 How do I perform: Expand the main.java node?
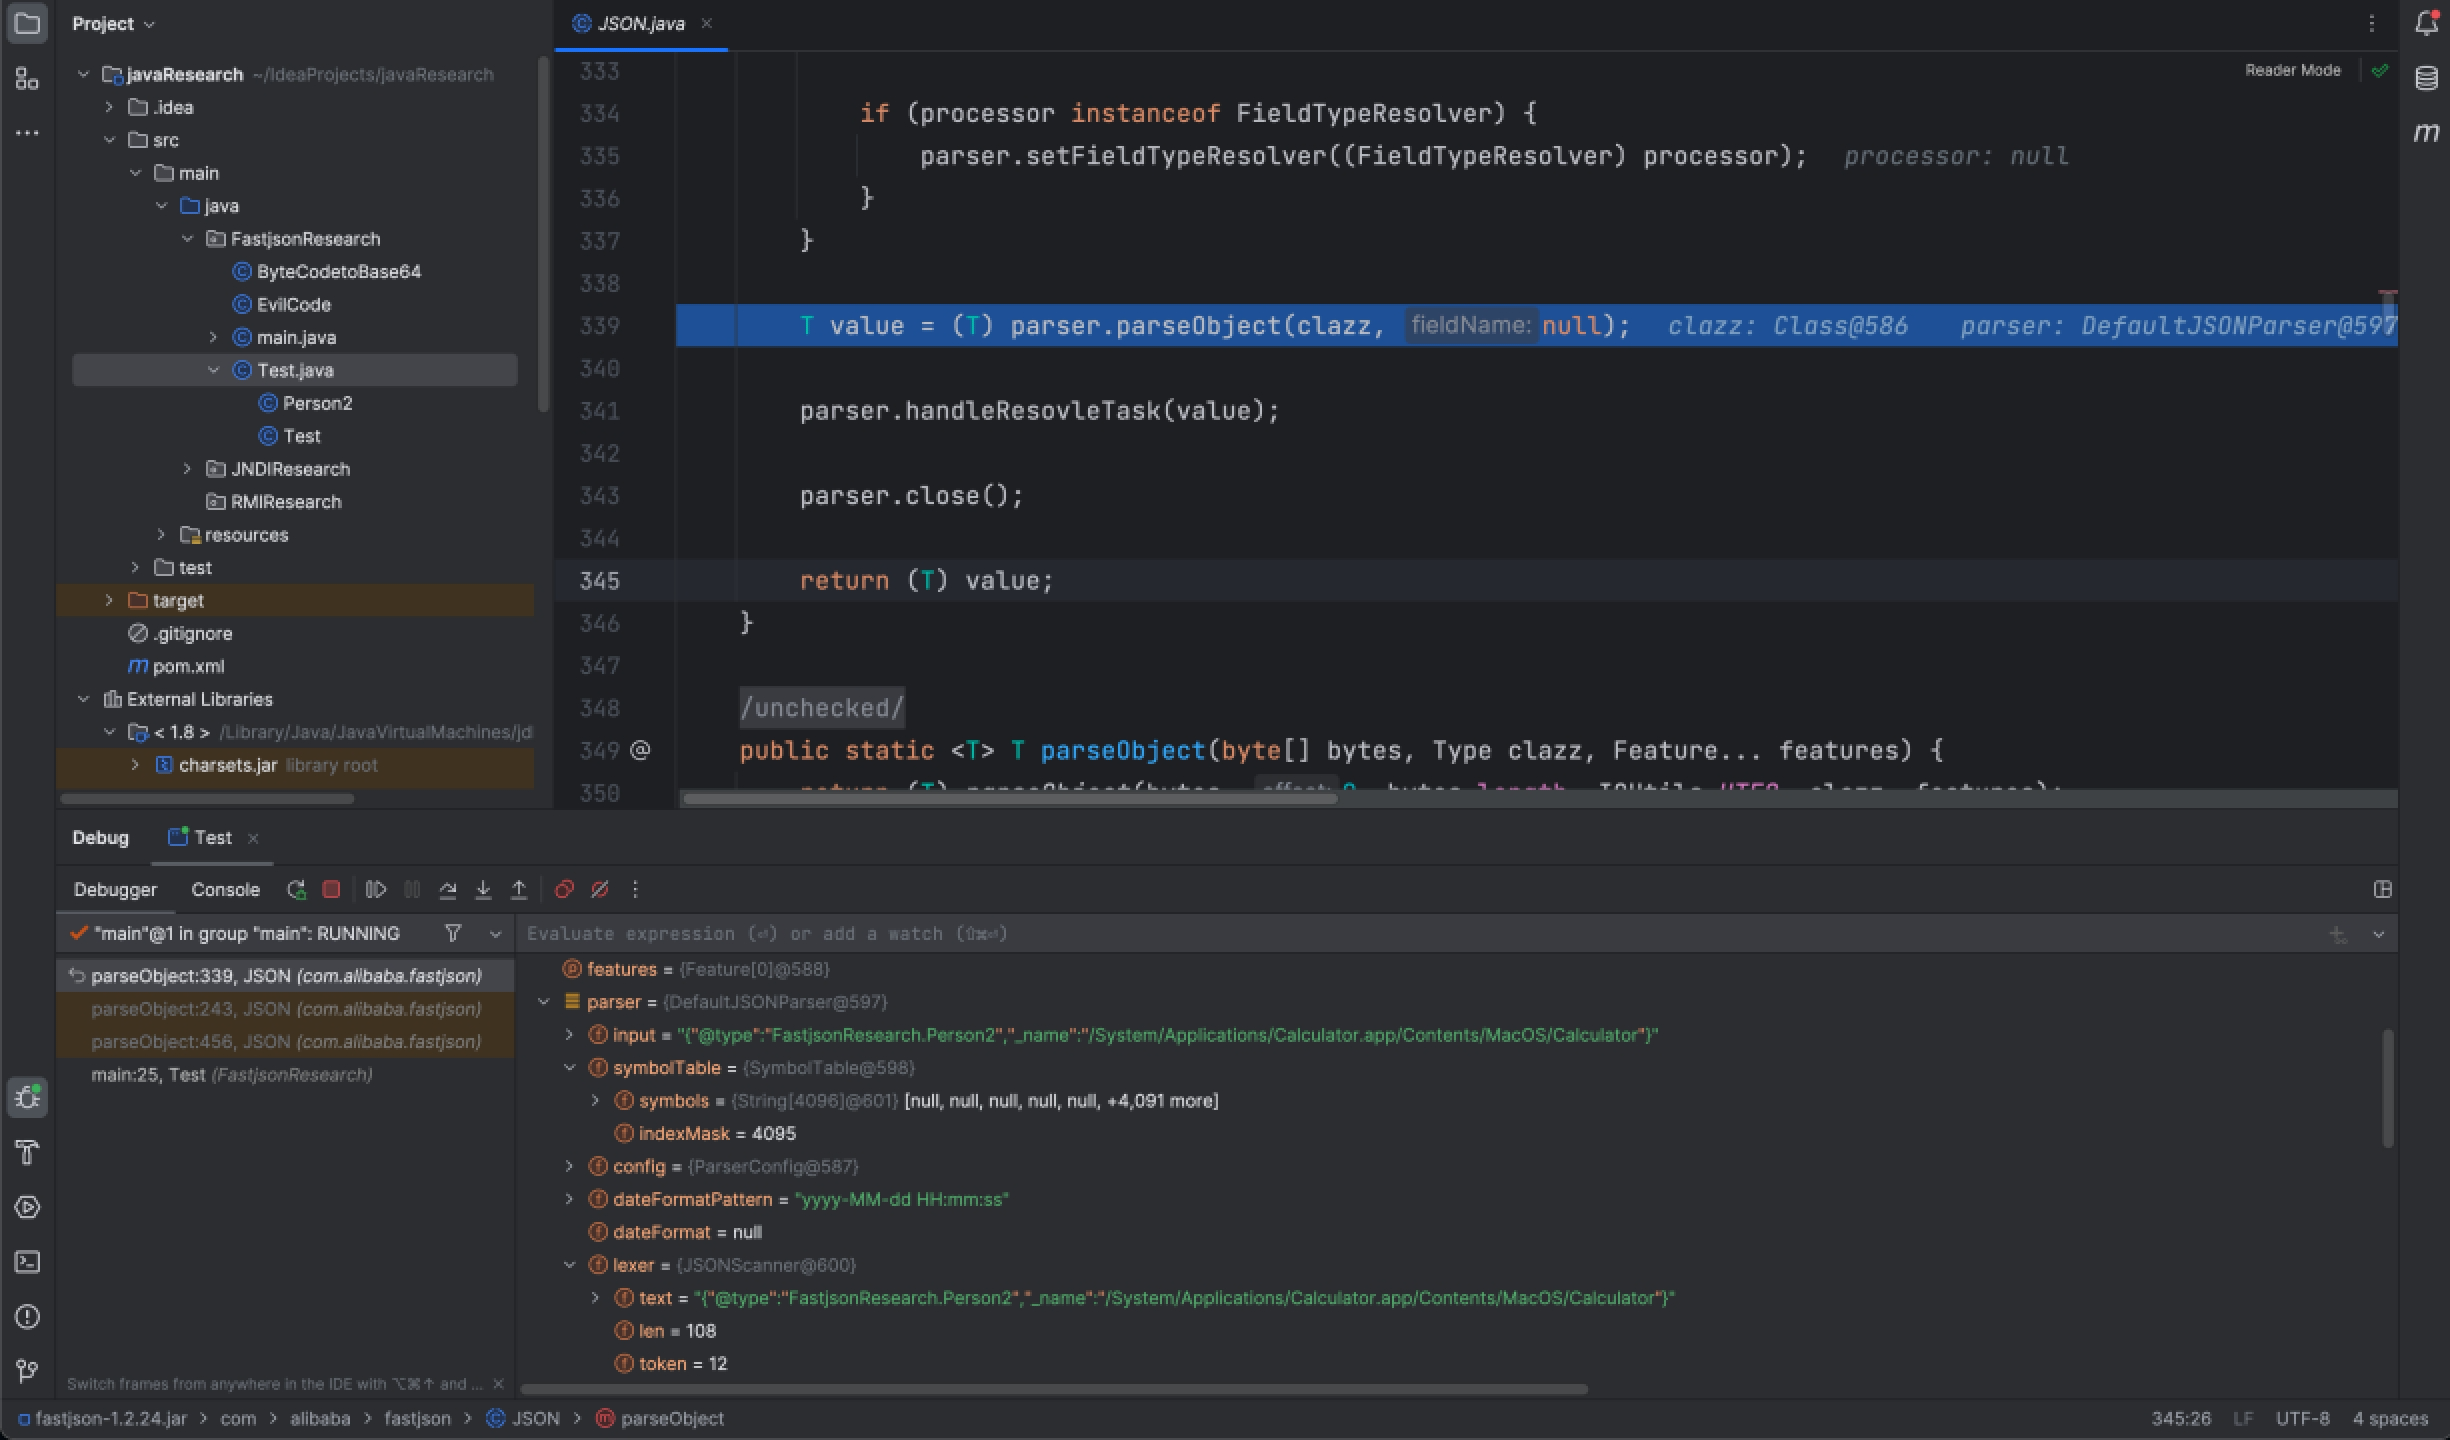213,337
